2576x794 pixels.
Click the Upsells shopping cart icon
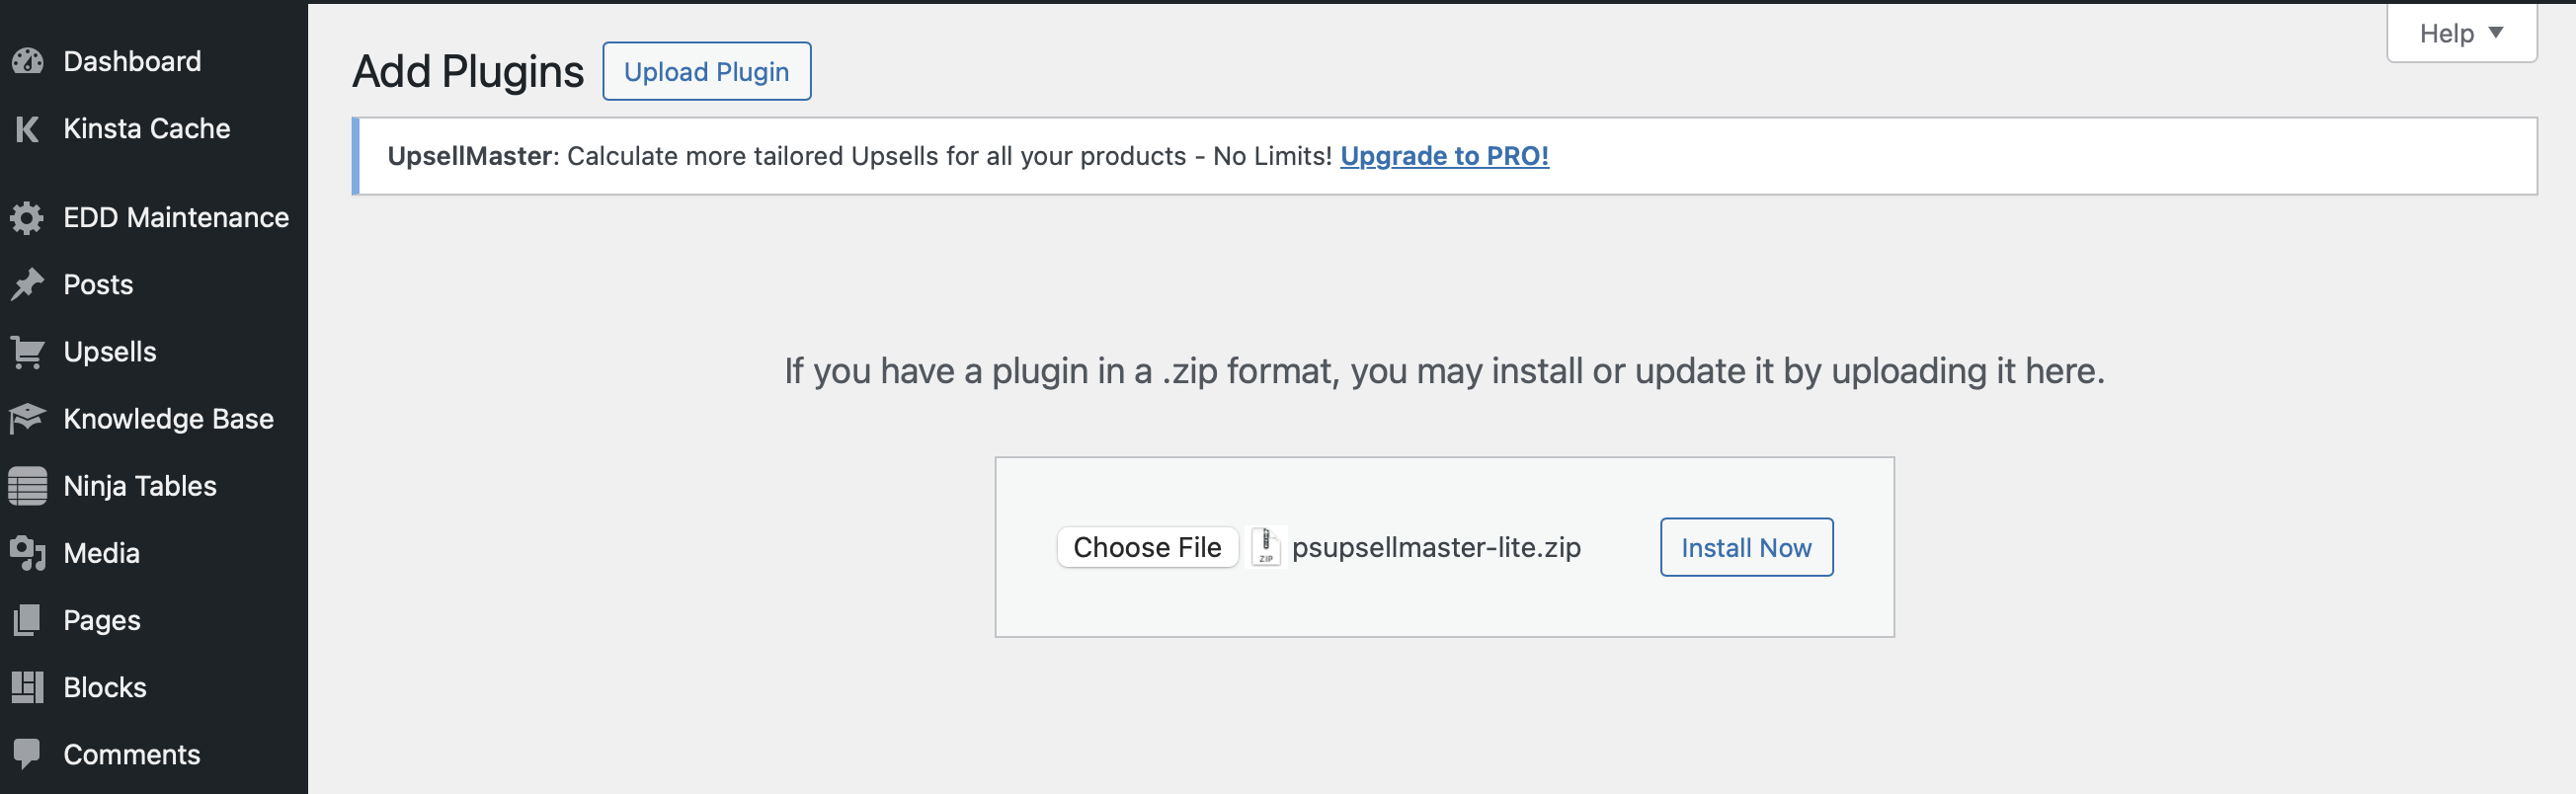pos(28,352)
